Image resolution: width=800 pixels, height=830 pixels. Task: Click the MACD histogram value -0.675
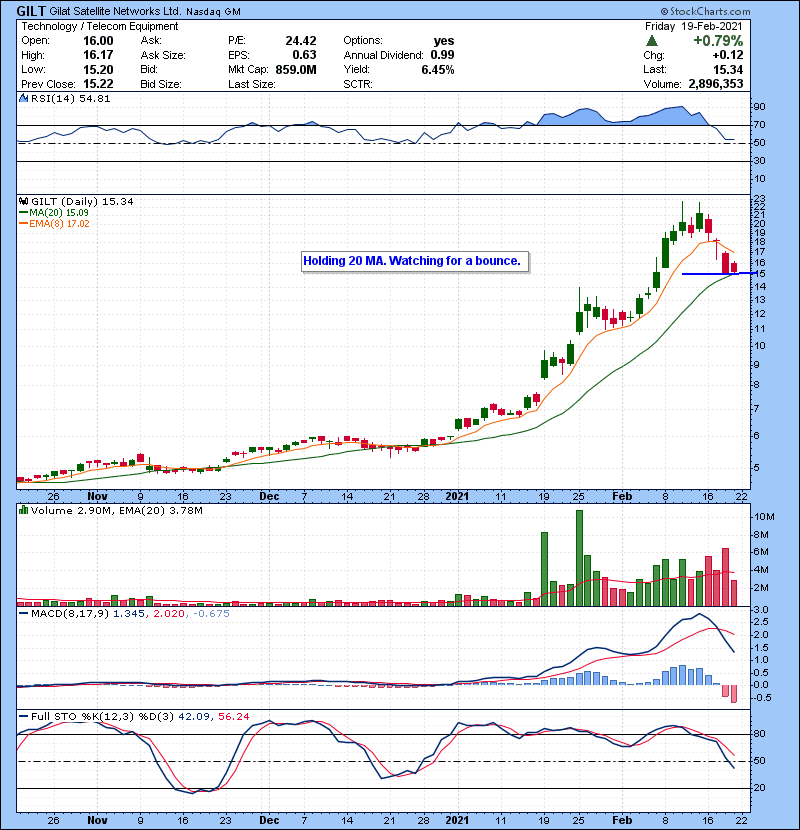click(211, 614)
